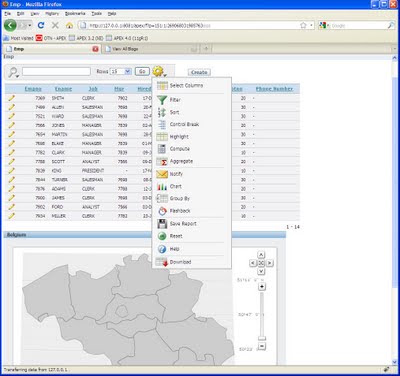The height and width of the screenshot is (376, 400).
Task: Reload the page with the refresh icon
Action: click(x=41, y=25)
